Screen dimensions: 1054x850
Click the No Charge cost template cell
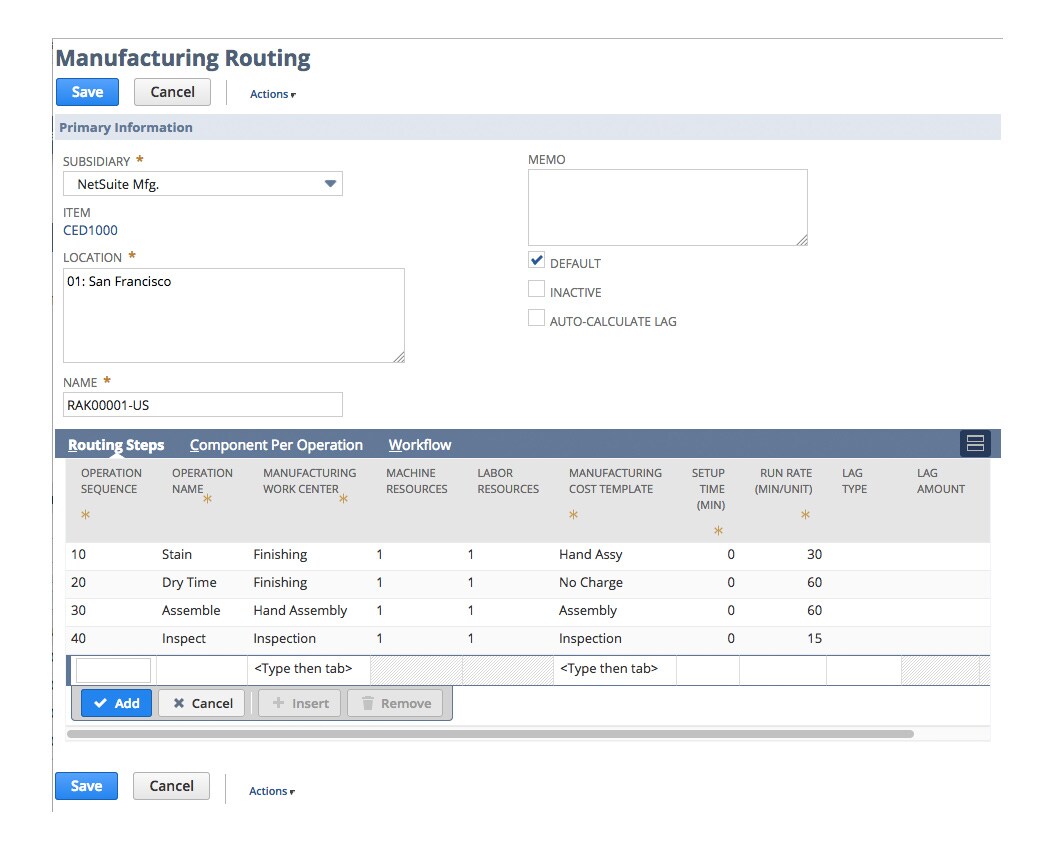tap(590, 583)
